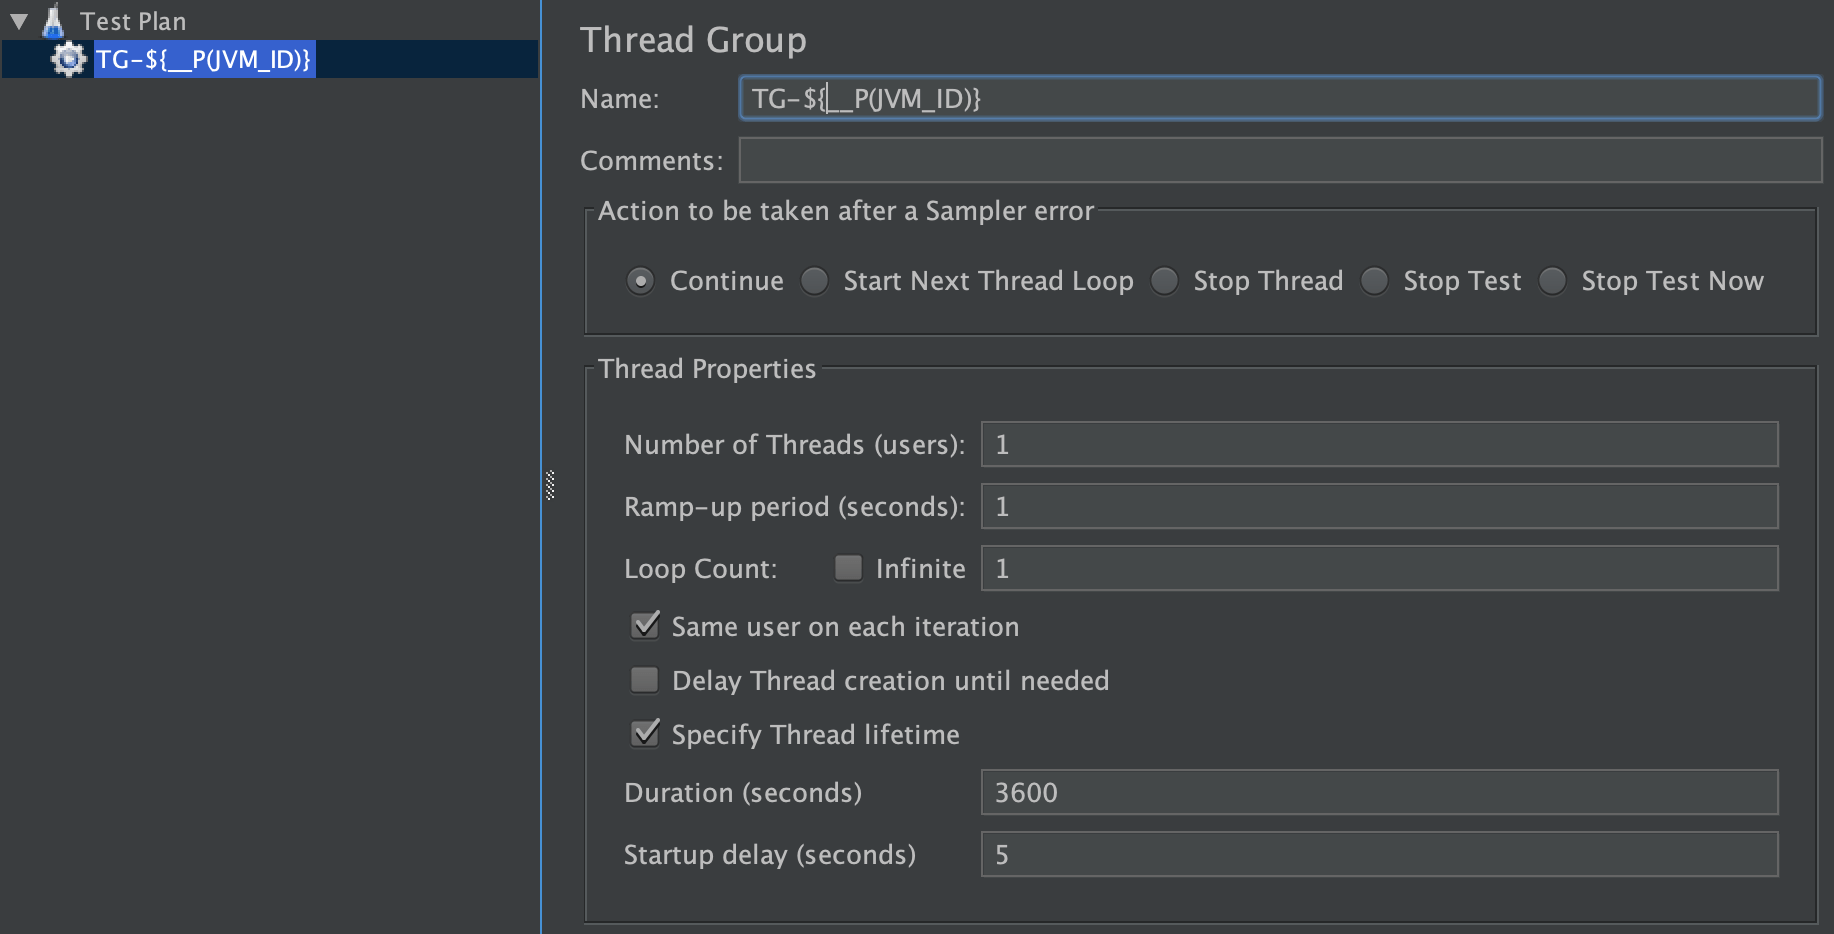Select the Test Plan tree label

tap(133, 21)
